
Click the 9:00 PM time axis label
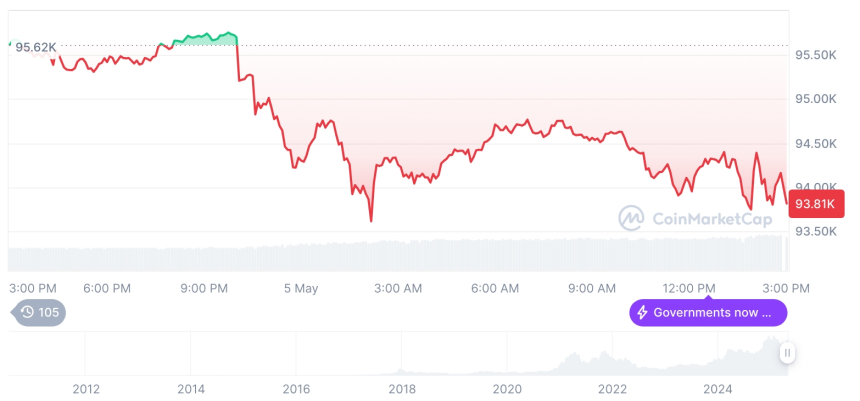coord(204,288)
